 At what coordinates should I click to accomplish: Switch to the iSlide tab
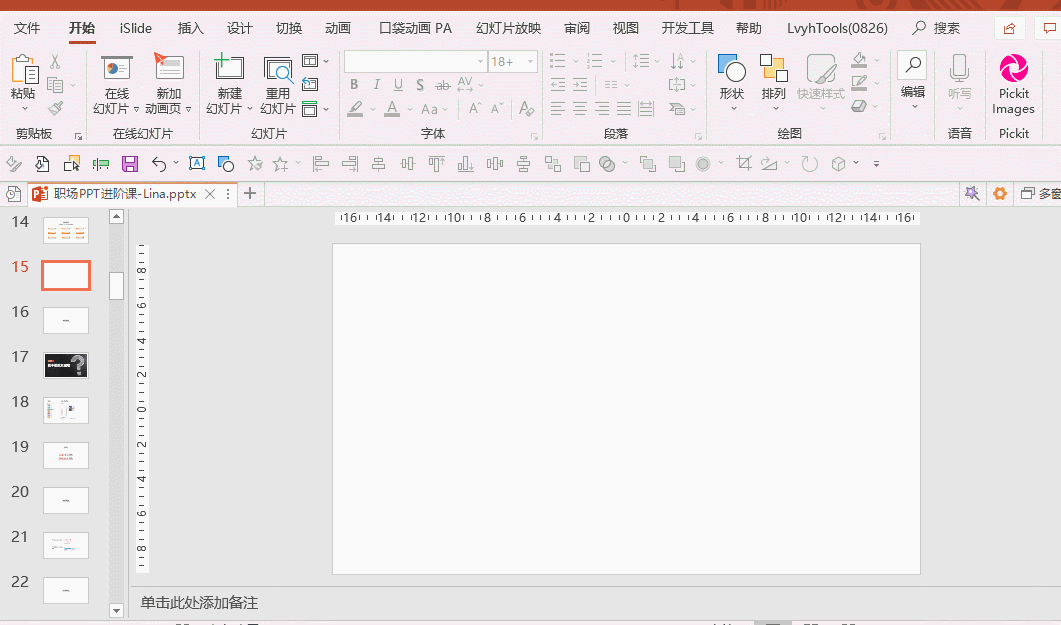pyautogui.click(x=135, y=28)
